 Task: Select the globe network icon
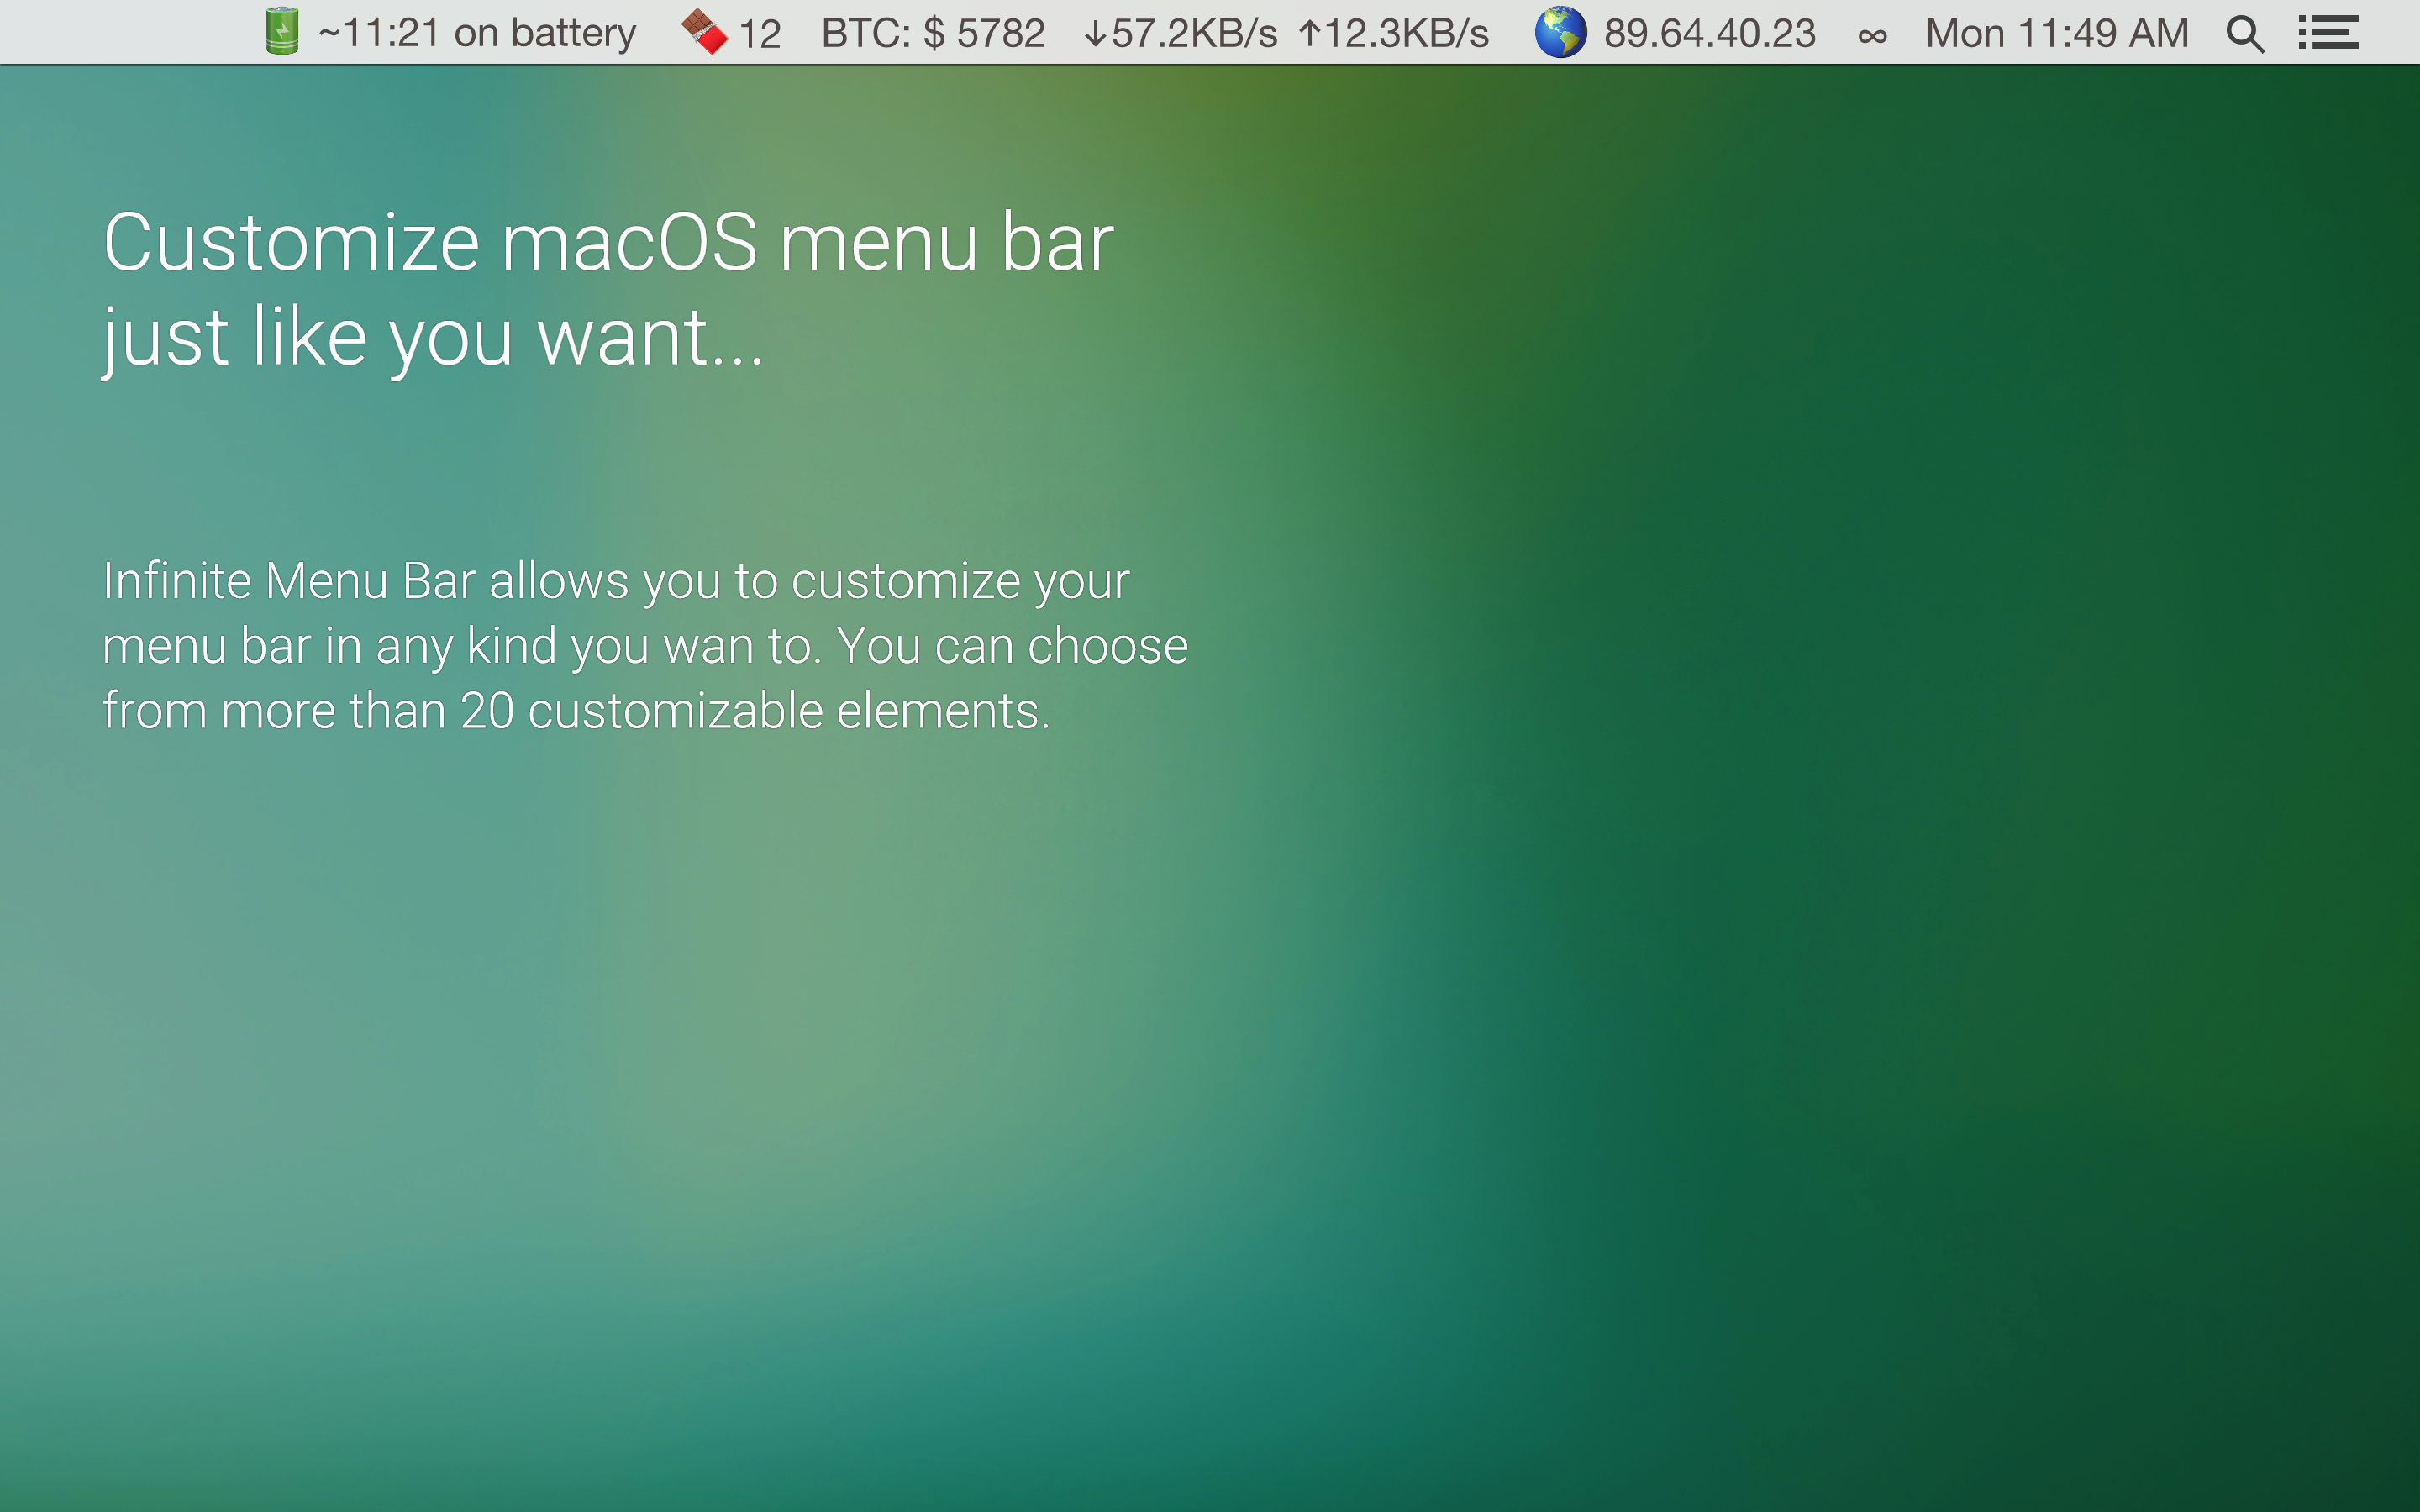click(x=1560, y=32)
